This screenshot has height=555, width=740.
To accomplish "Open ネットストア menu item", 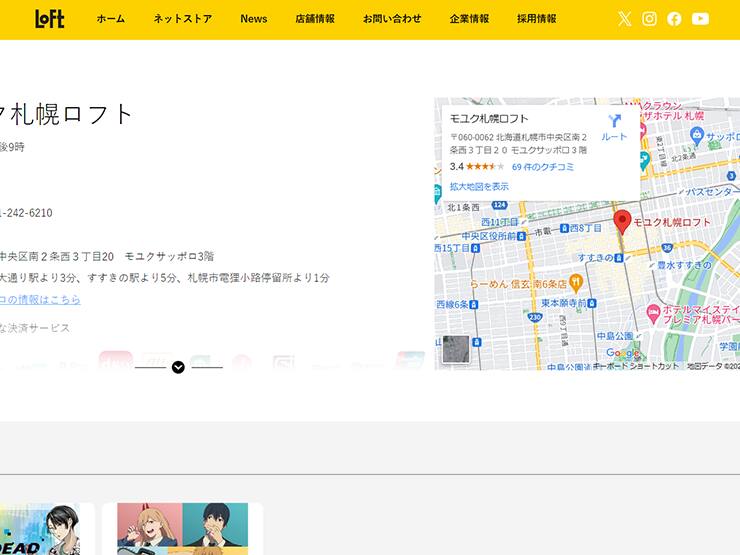I will 183,19.
